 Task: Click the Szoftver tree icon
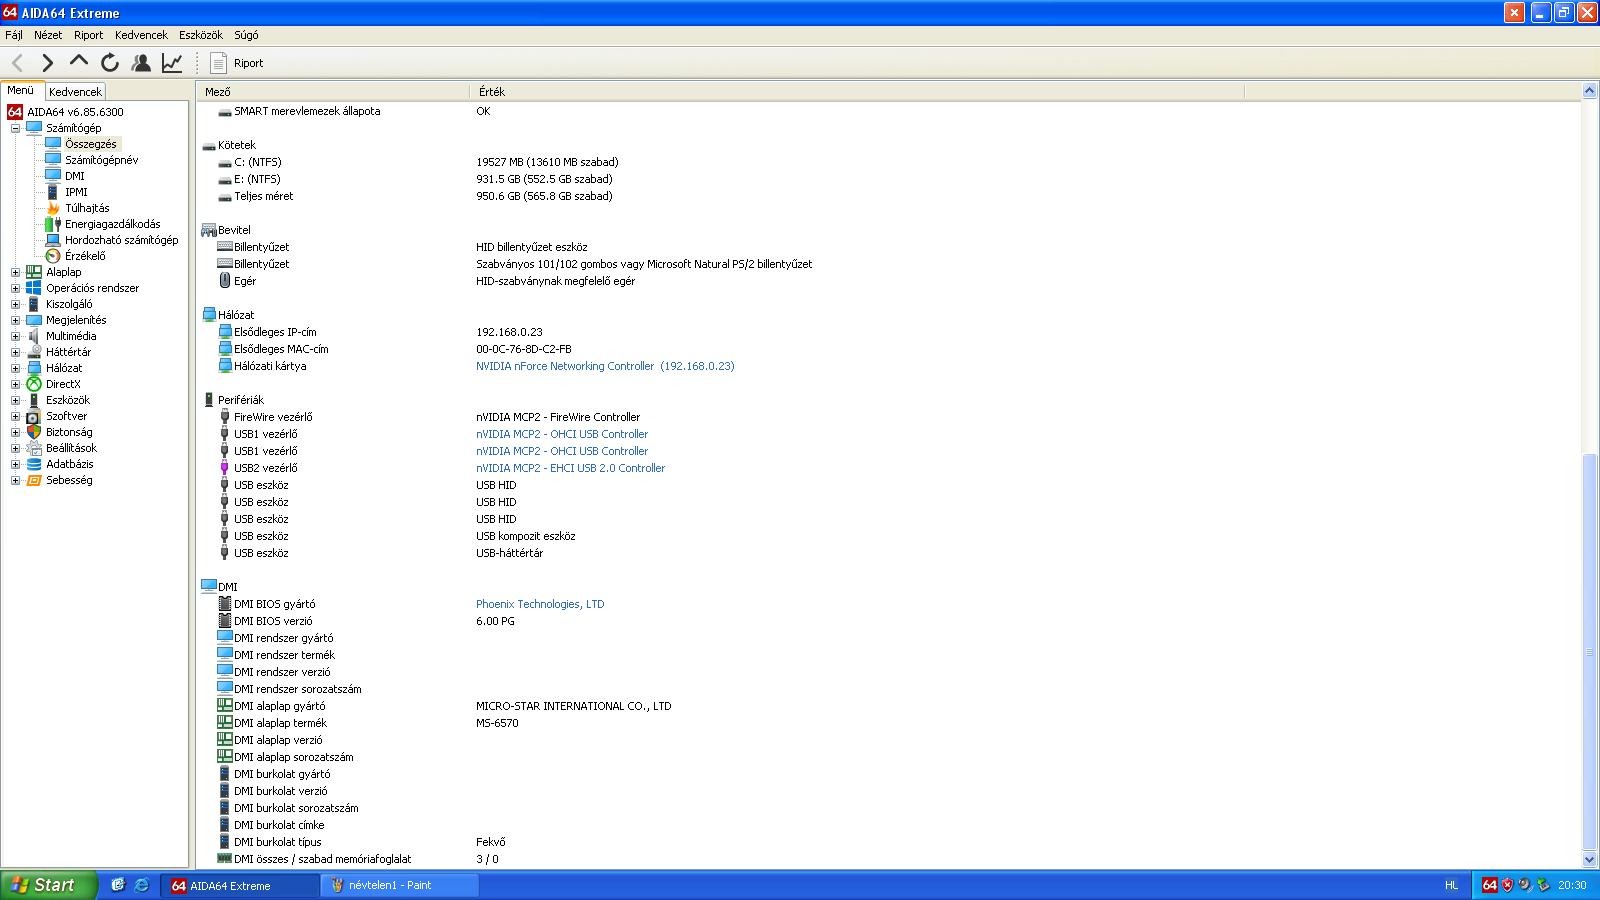pos(34,416)
